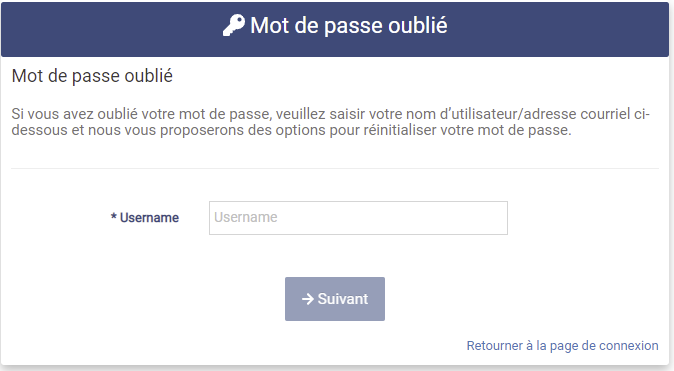Click the horizontal divider above the form
Screen dimensions: 674x371
click(x=335, y=169)
